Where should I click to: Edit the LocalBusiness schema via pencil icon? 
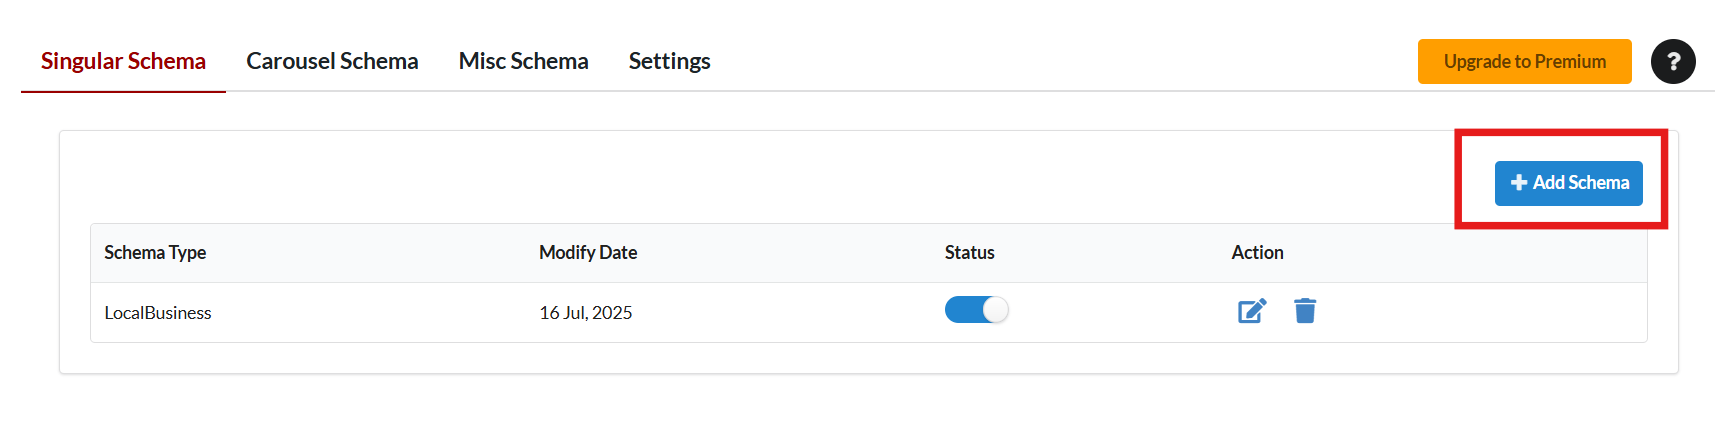point(1252,311)
